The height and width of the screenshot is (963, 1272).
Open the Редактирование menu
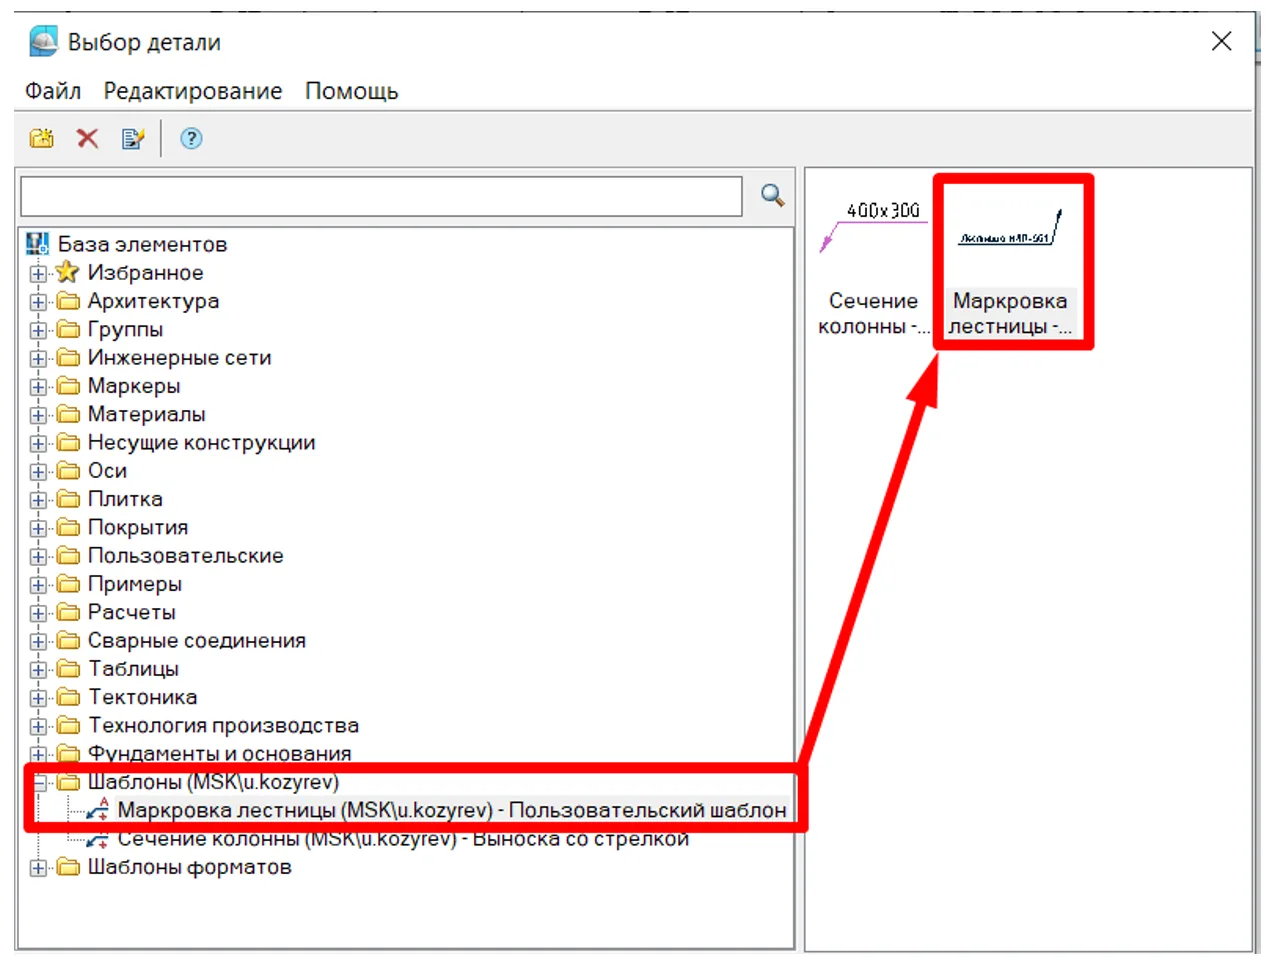193,91
